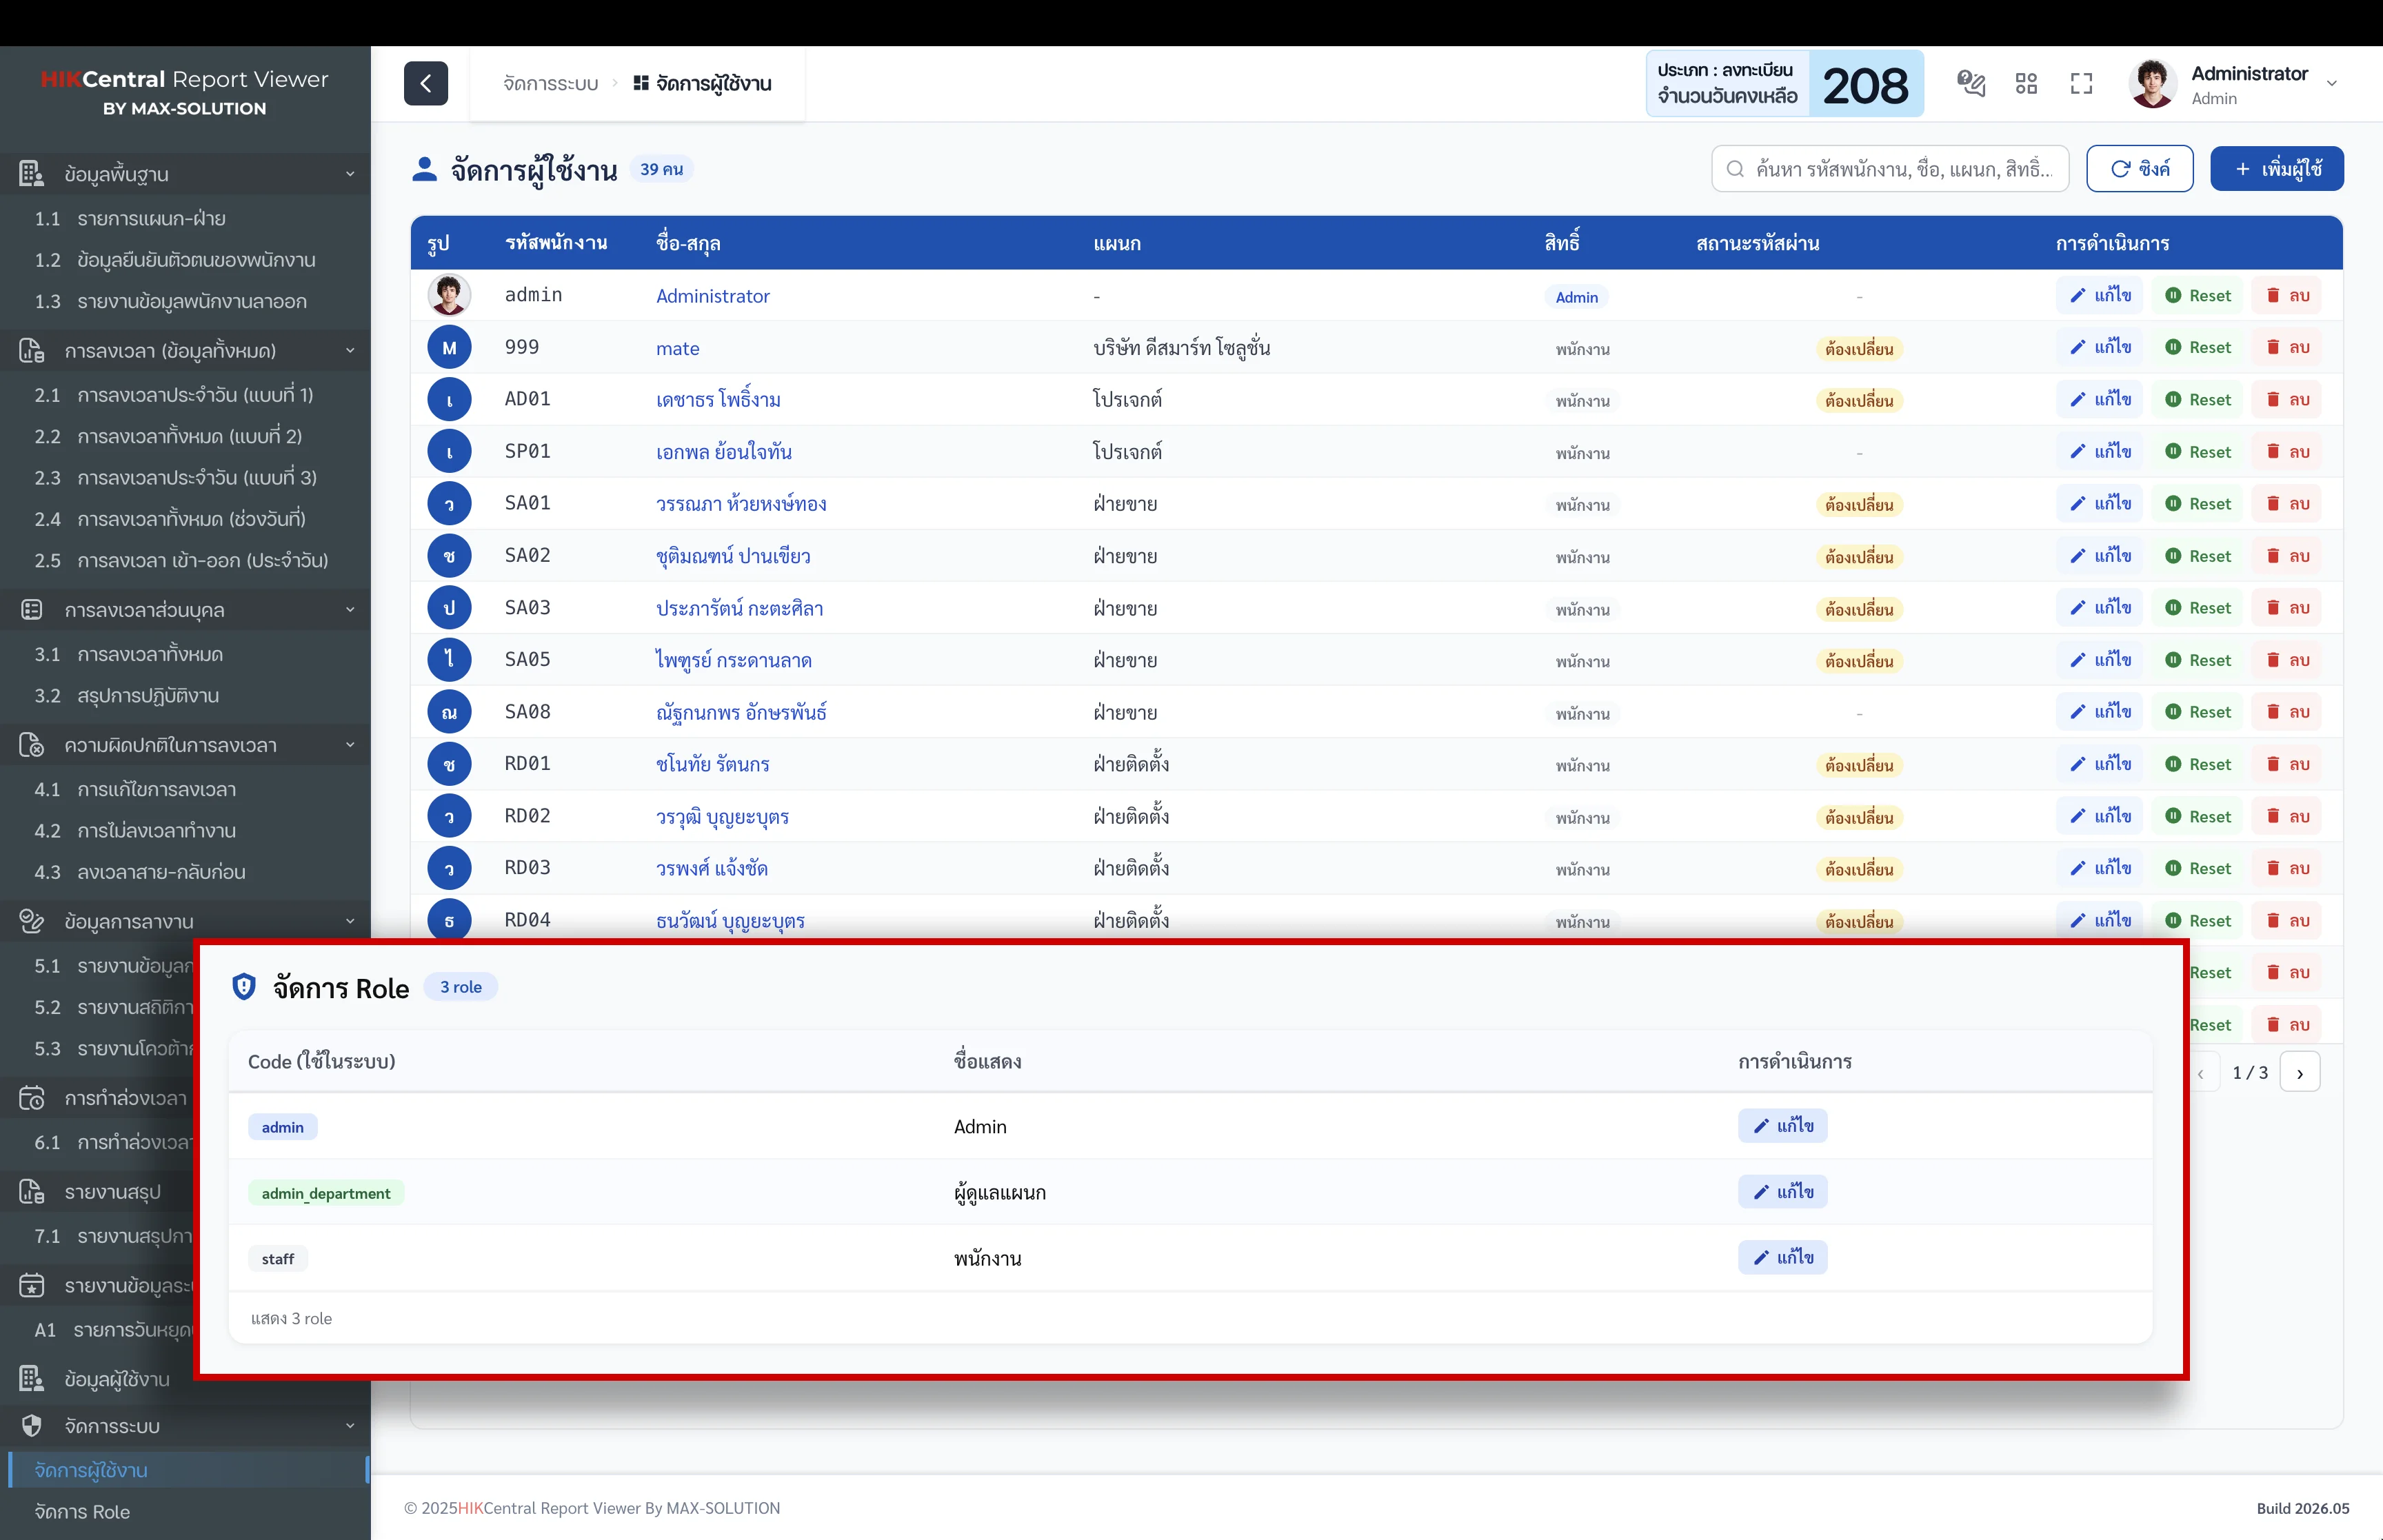Image resolution: width=2383 pixels, height=1540 pixels.
Task: Go to next page of user table
Action: click(x=2300, y=1073)
